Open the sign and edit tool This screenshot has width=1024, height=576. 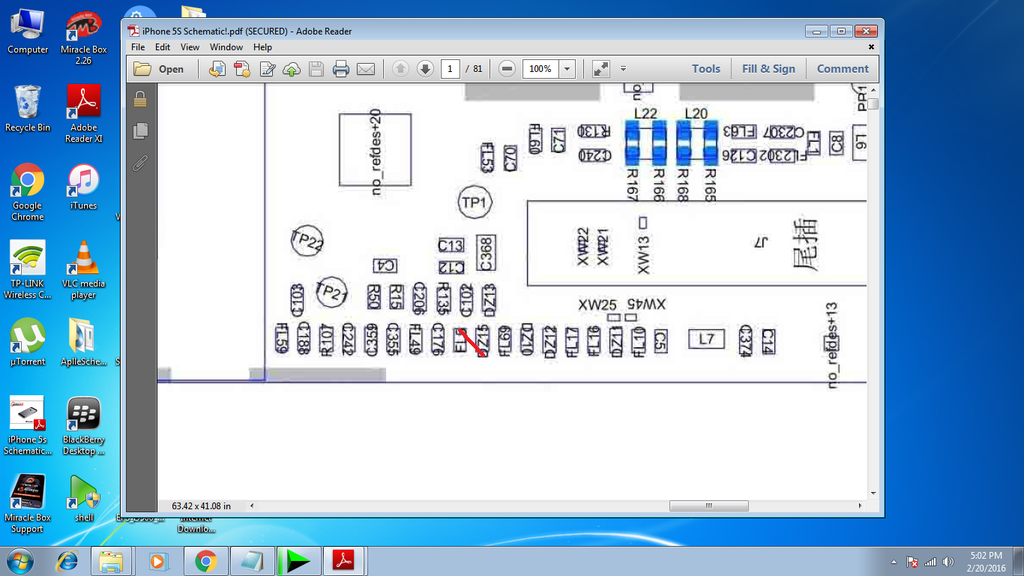pos(268,68)
